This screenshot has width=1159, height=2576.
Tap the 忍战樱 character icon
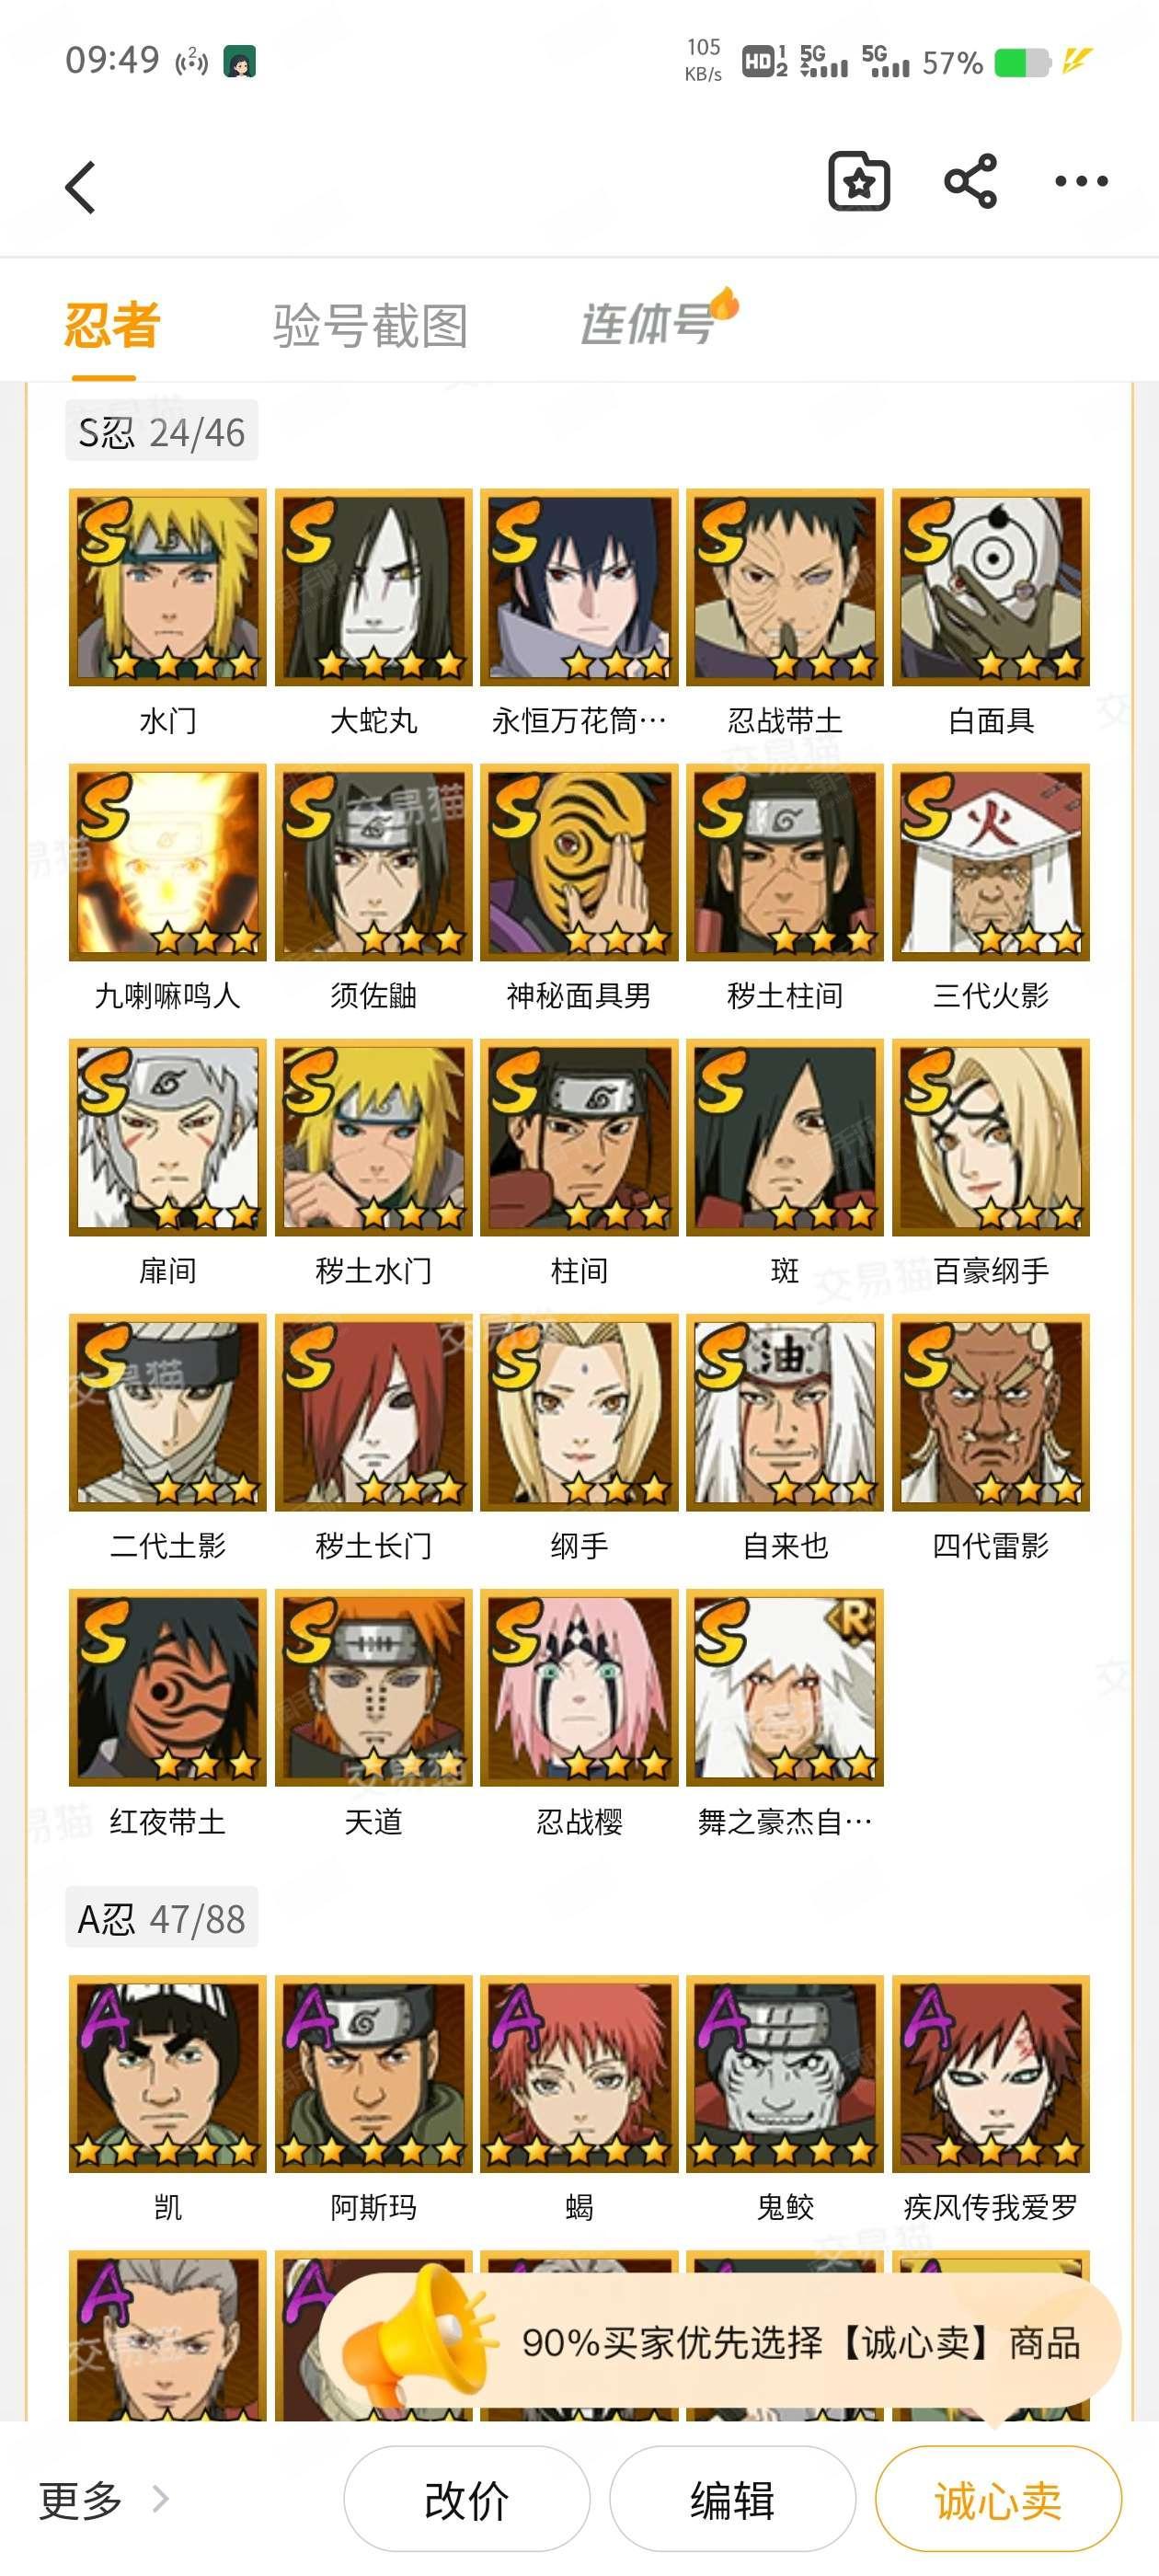point(579,1687)
